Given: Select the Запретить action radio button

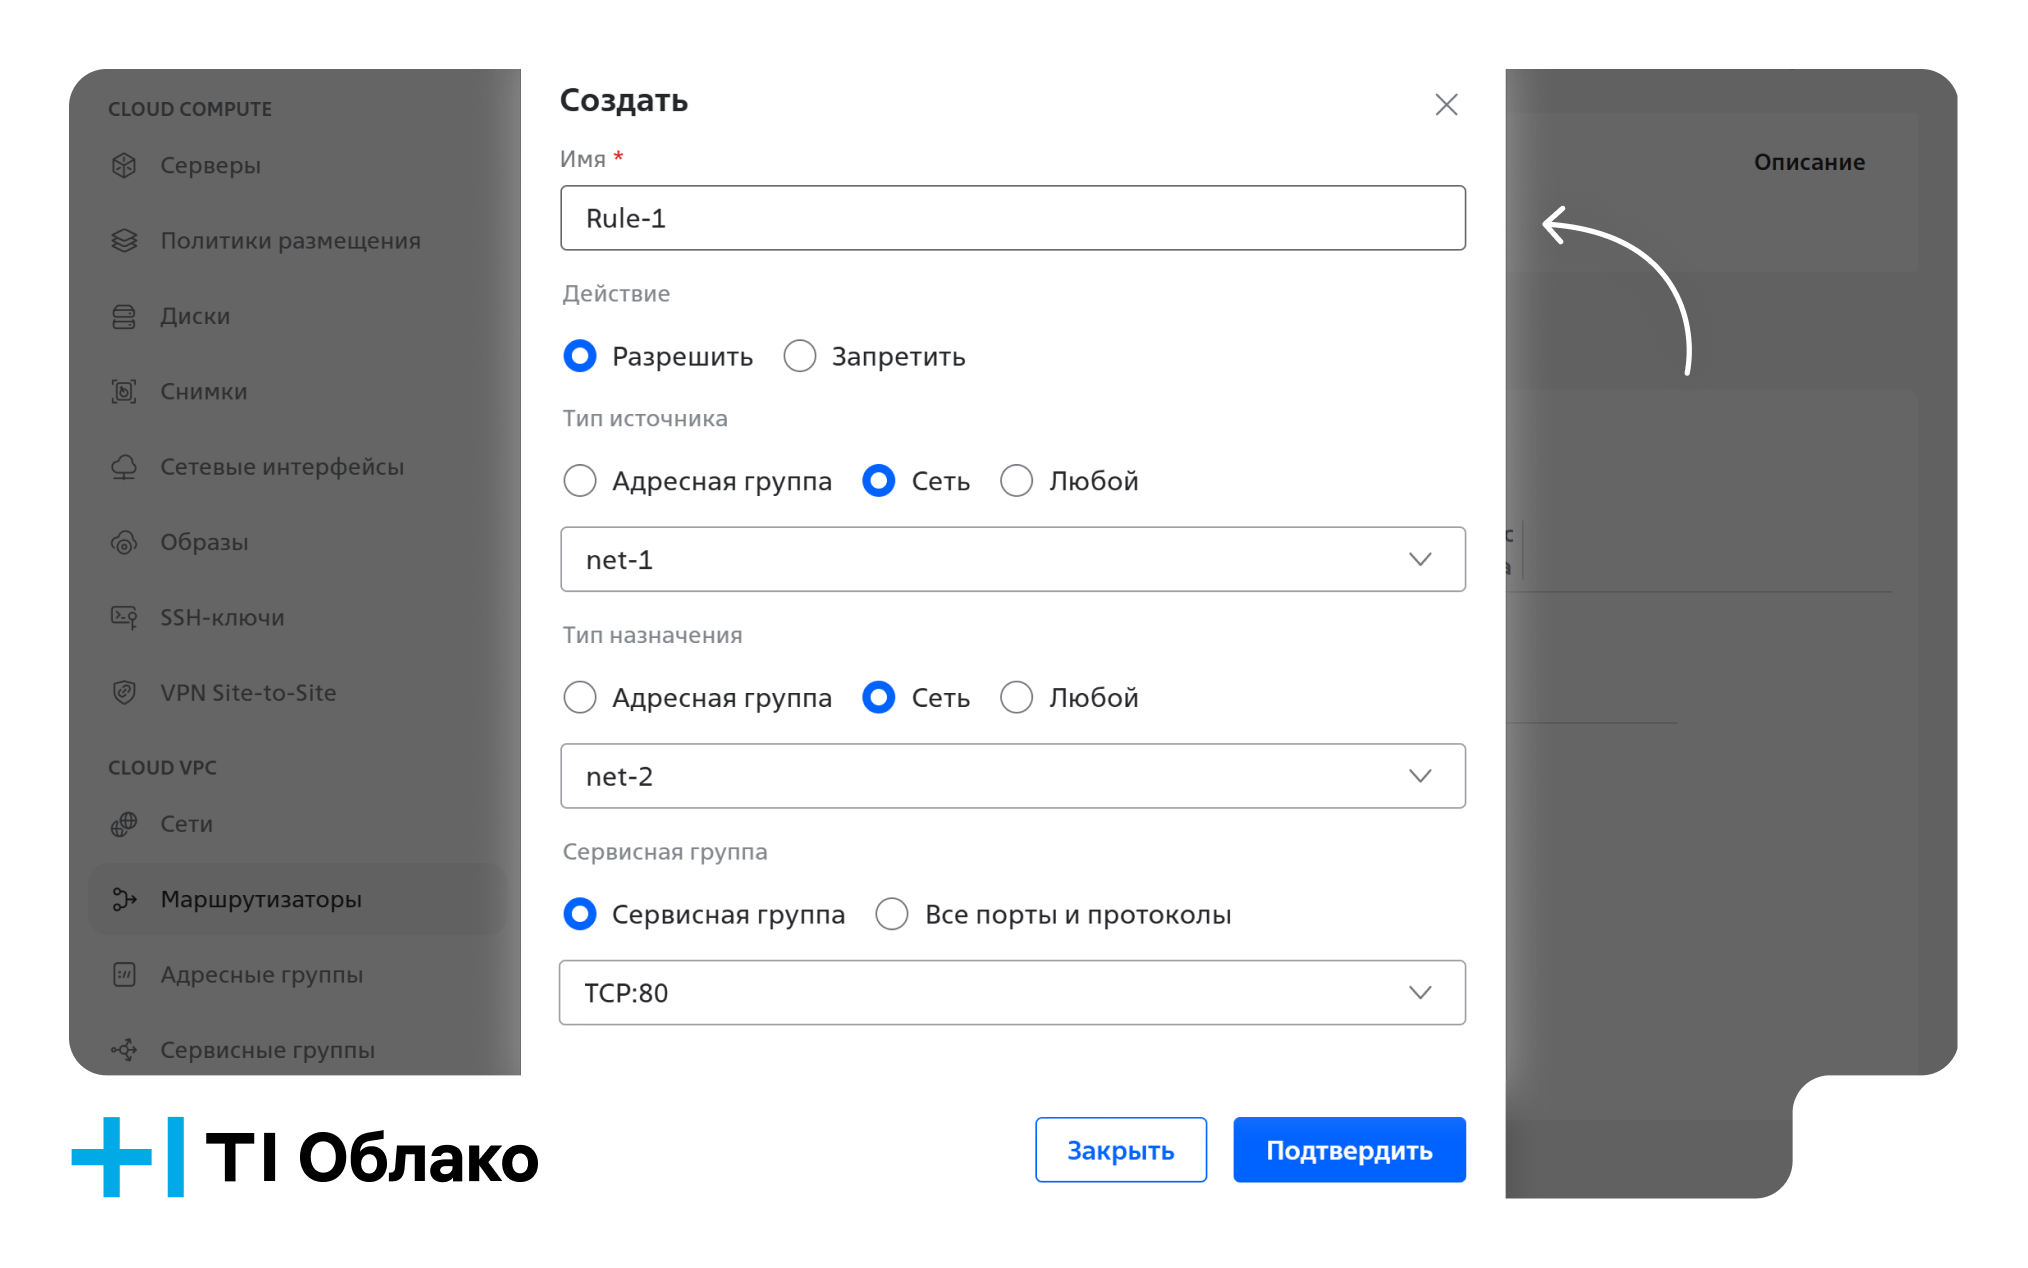Looking at the screenshot, I should point(800,356).
